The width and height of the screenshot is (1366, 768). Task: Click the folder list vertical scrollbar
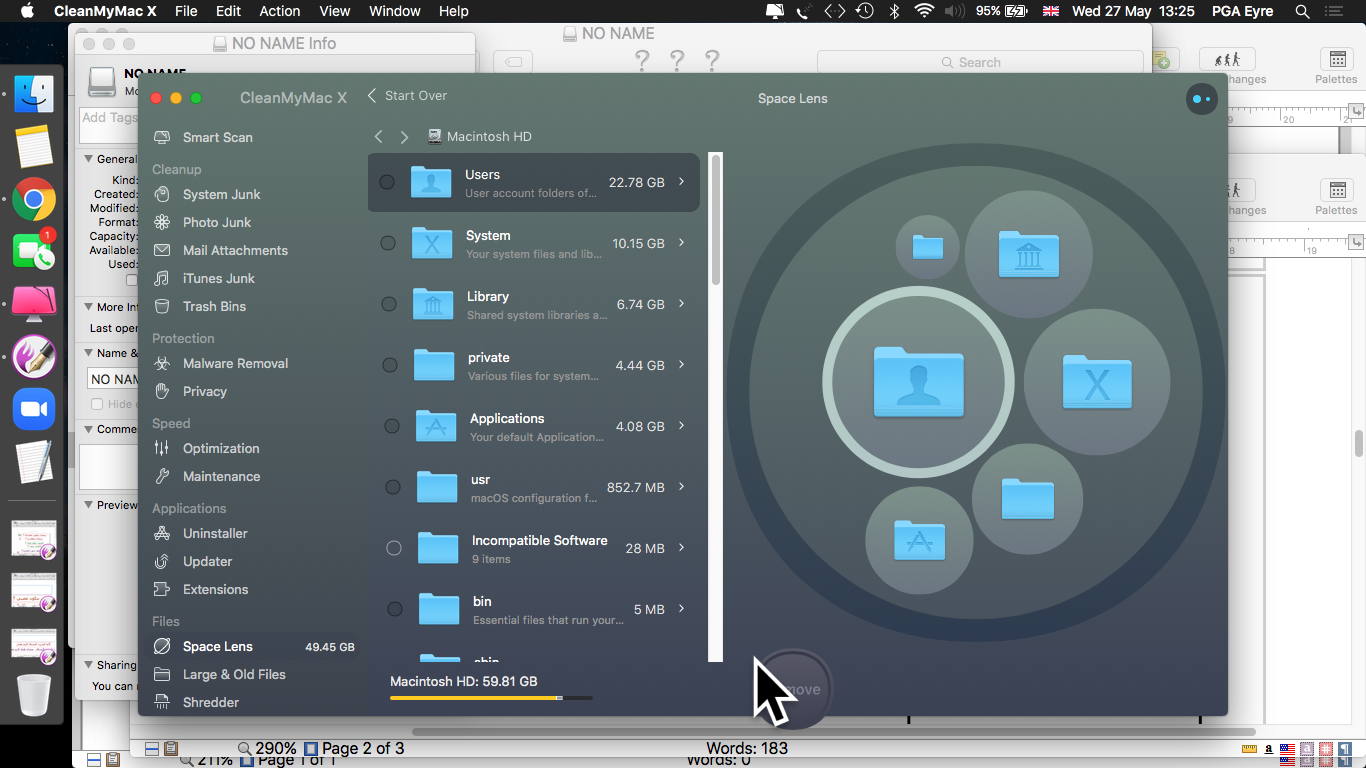716,218
